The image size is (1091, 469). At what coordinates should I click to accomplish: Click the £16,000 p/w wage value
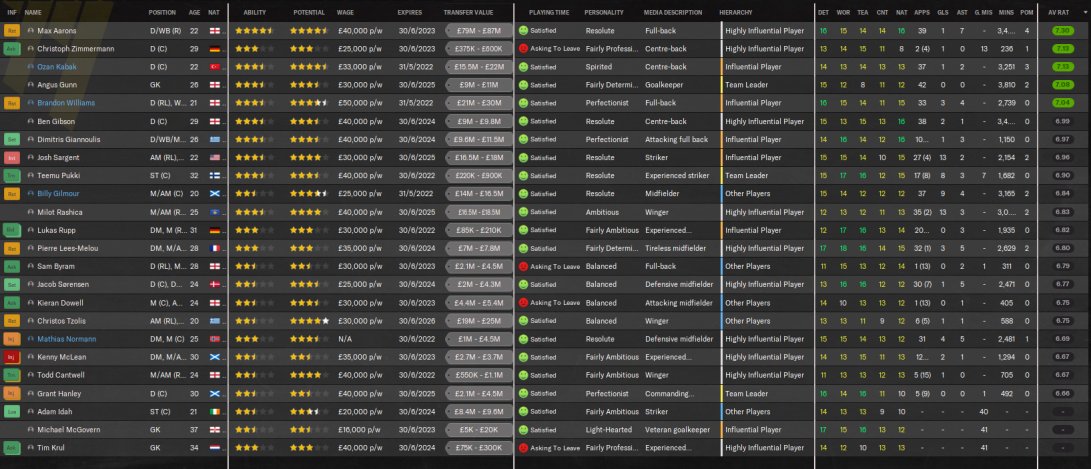coord(359,429)
